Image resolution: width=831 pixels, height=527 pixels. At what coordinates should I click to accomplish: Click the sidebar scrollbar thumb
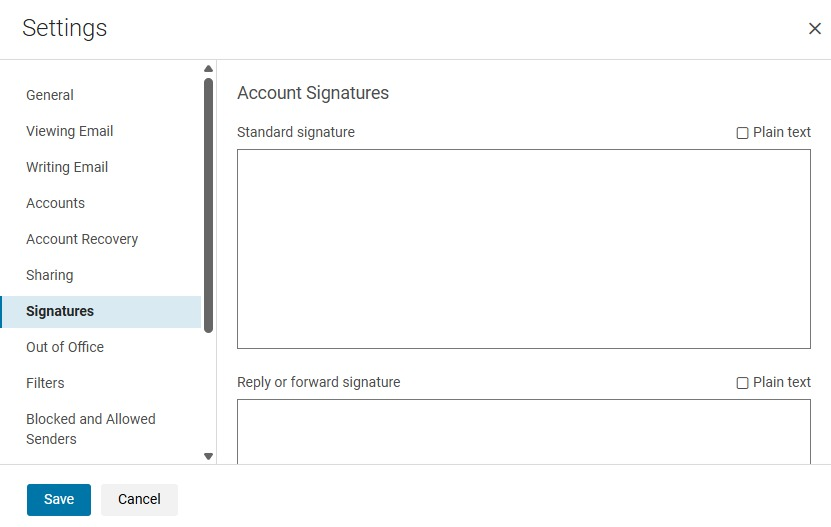208,205
